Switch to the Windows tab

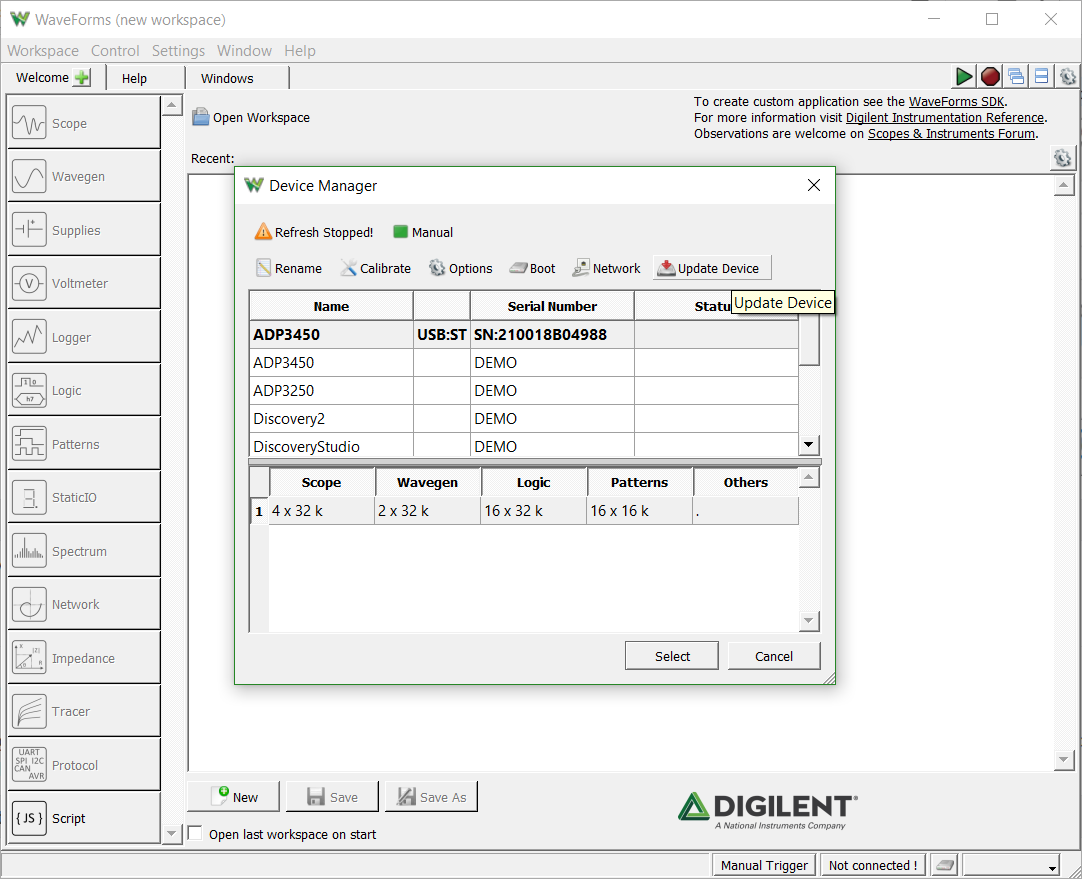227,78
